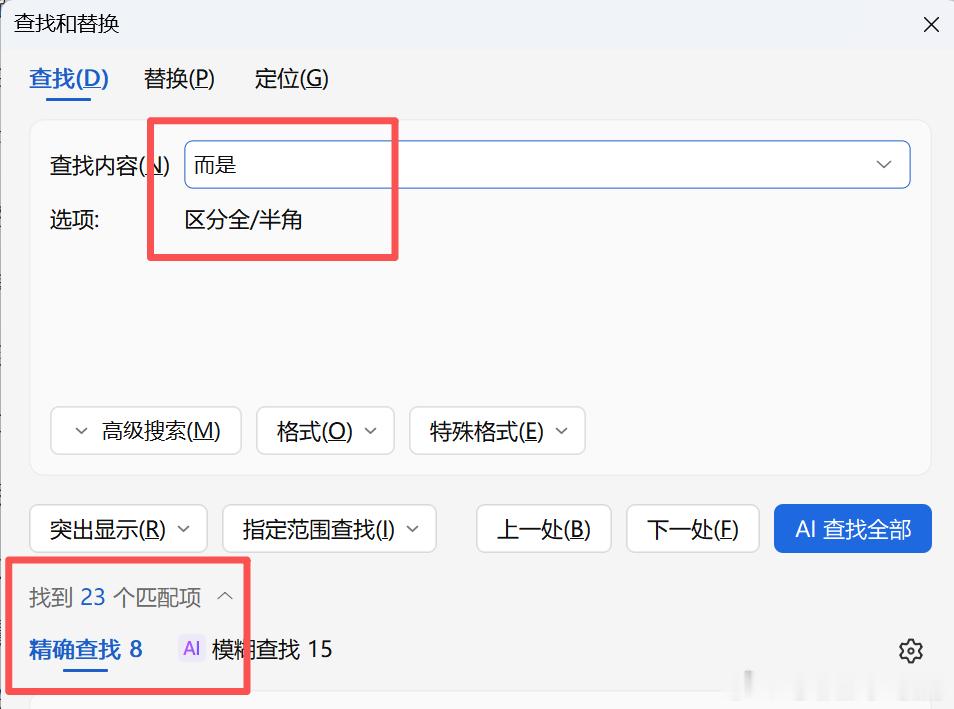Click into the 查找内容 input field
Viewport: 954px width, 709px height.
[547, 164]
